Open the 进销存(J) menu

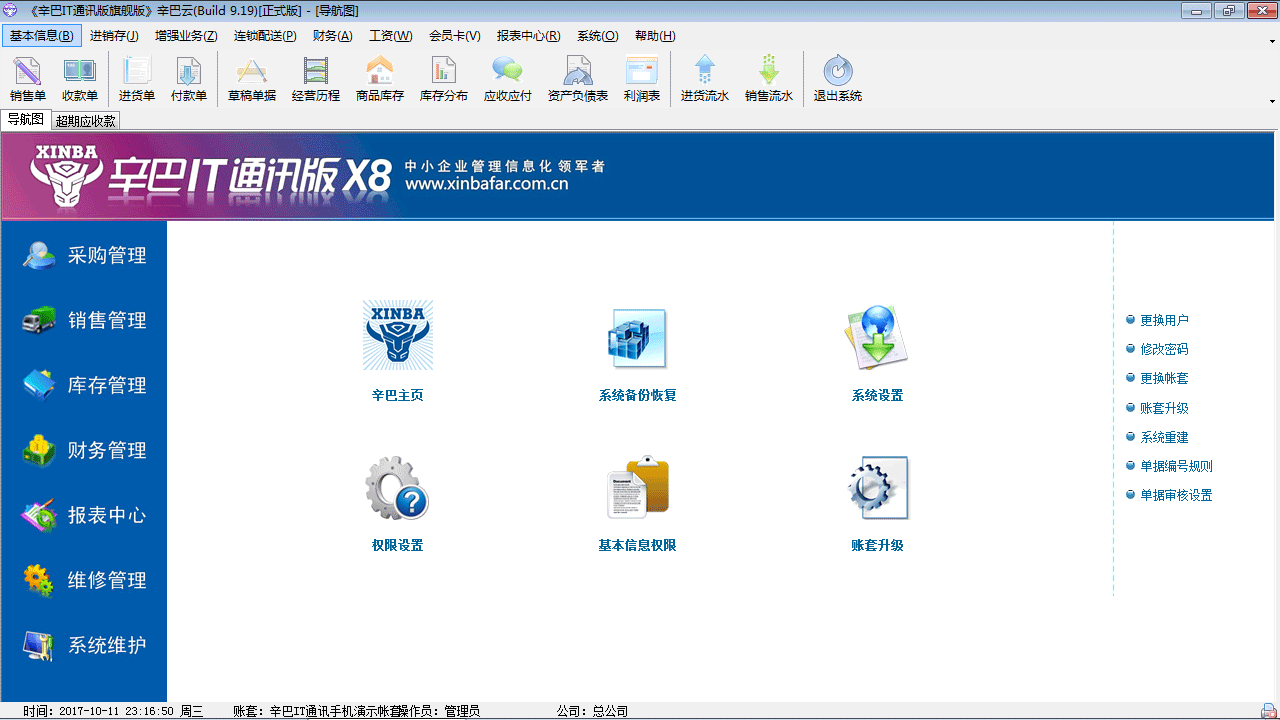[114, 36]
